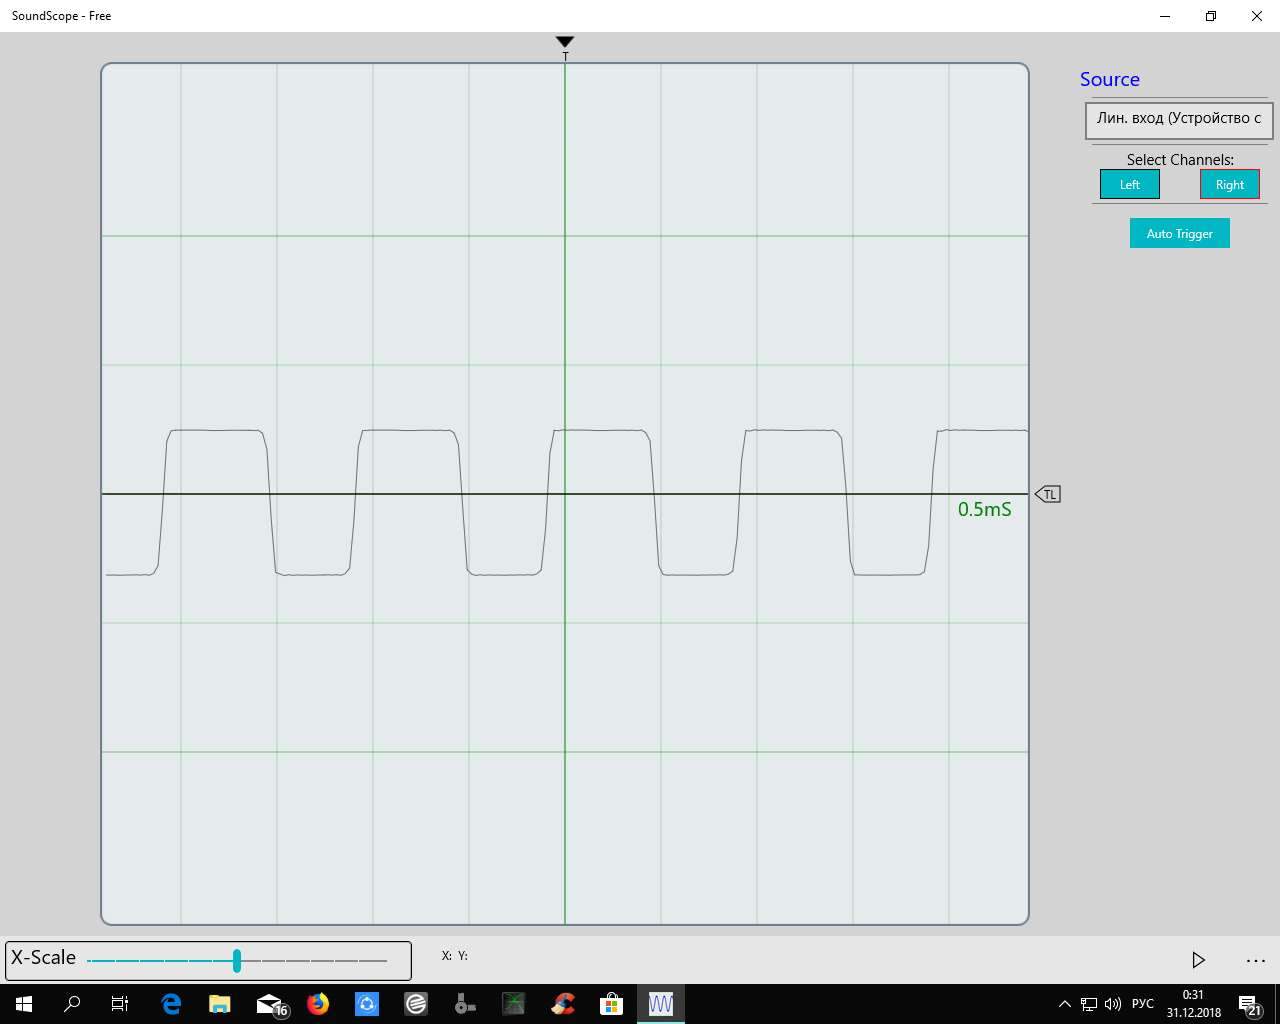1280x1024 pixels.
Task: Toggle the Left channel button
Action: click(1129, 185)
